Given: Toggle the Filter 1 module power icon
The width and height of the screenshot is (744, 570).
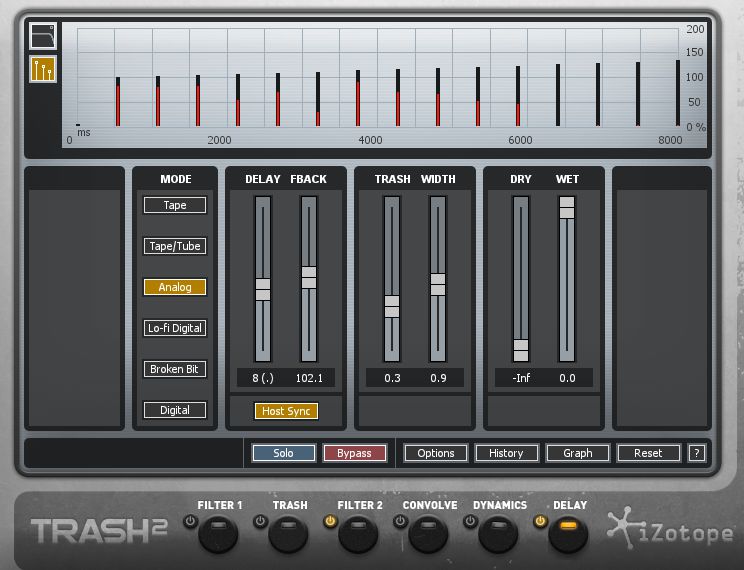Looking at the screenshot, I should point(190,522).
